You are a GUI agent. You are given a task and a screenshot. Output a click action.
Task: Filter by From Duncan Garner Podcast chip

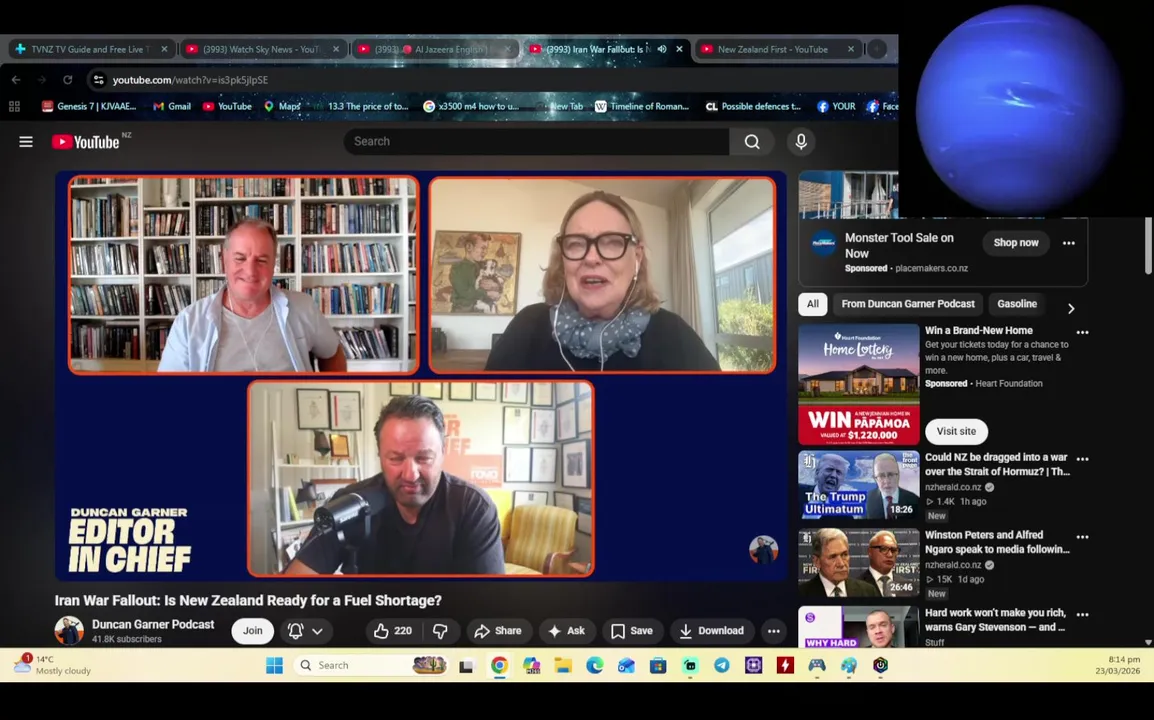pyautogui.click(x=907, y=304)
